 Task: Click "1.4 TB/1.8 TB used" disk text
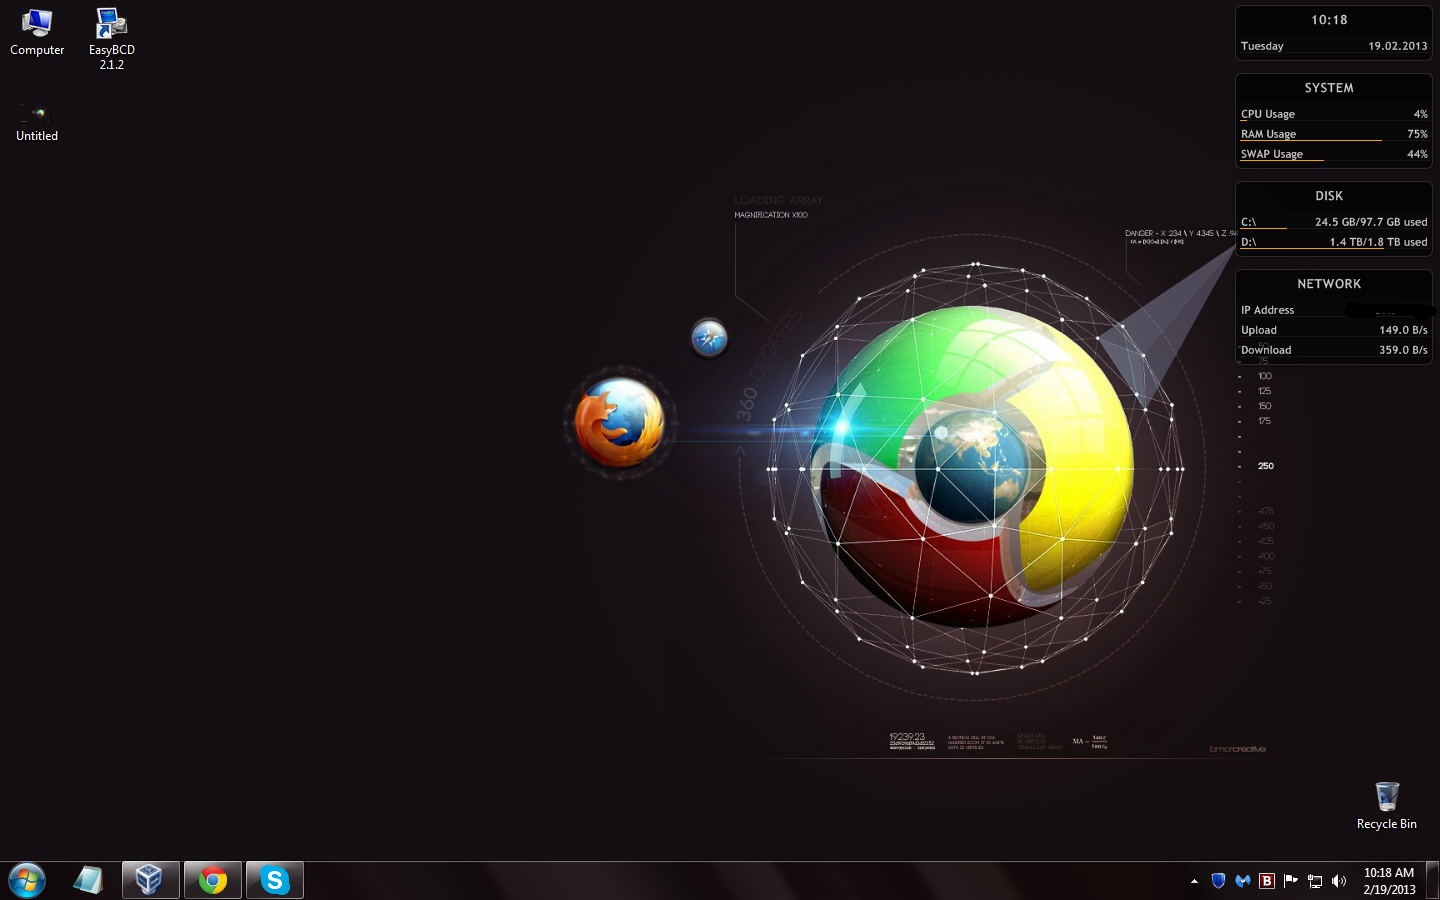(x=1378, y=242)
